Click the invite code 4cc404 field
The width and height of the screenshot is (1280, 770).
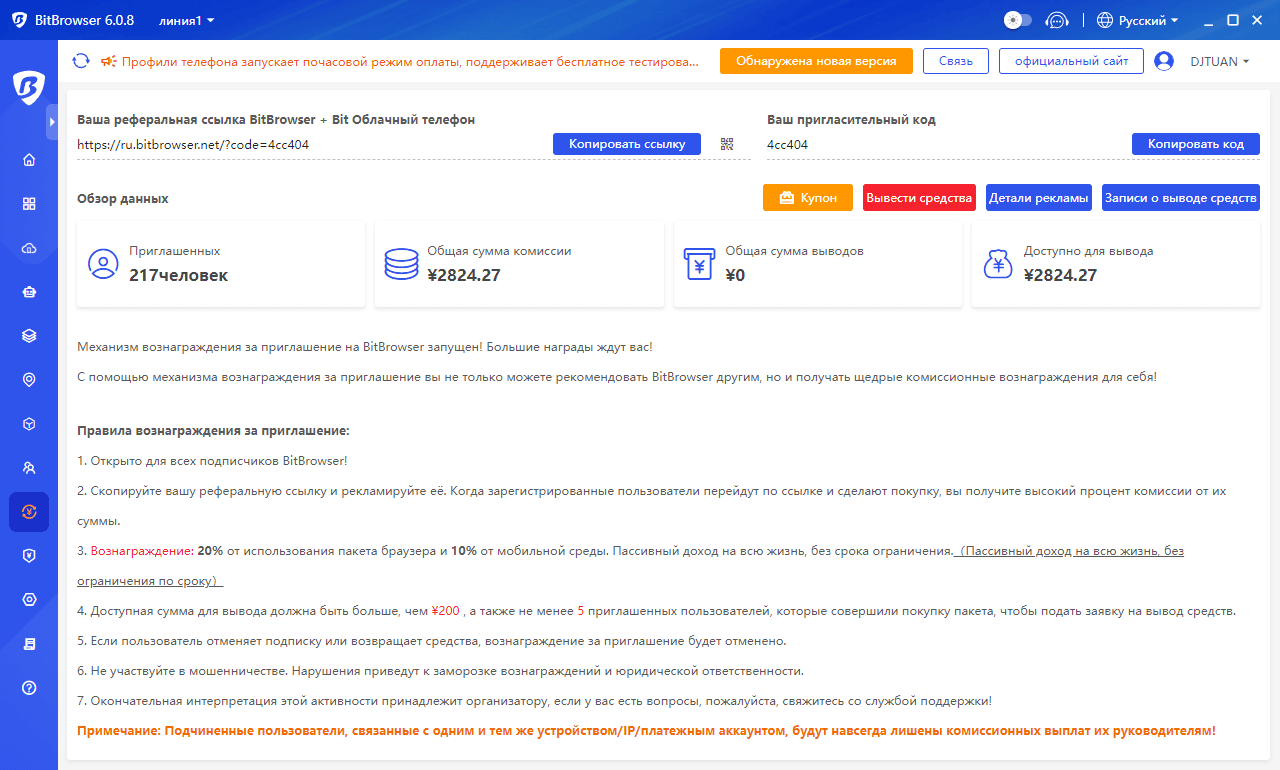788,144
